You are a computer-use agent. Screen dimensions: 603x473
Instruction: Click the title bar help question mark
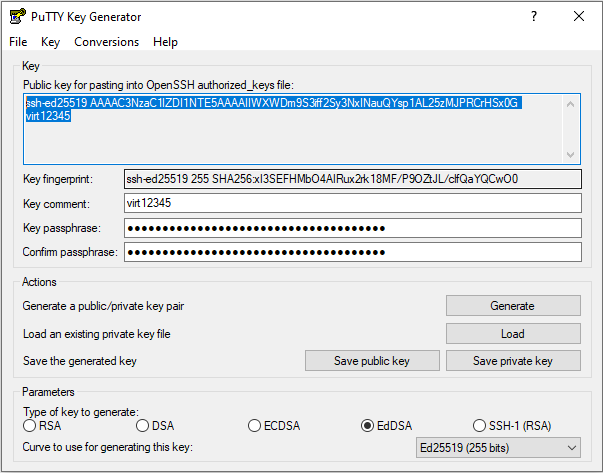(x=533, y=17)
